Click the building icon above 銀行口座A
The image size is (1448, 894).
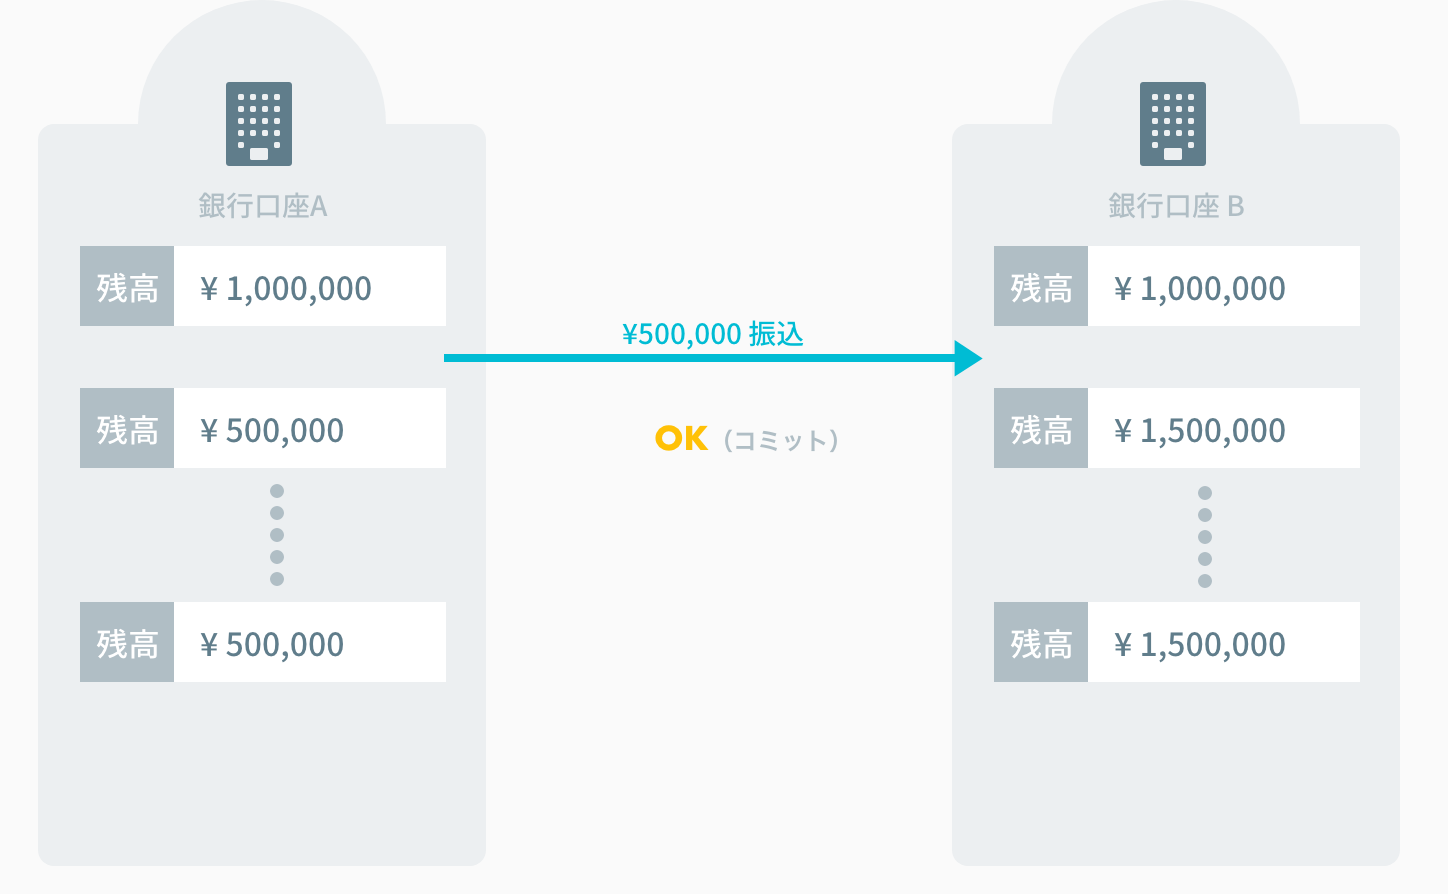coord(259,124)
